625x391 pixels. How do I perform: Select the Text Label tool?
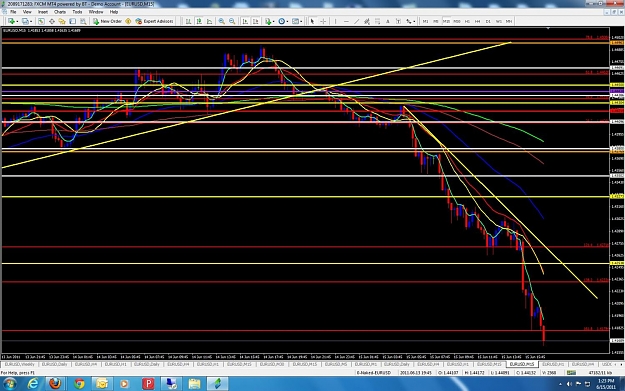coord(398,21)
